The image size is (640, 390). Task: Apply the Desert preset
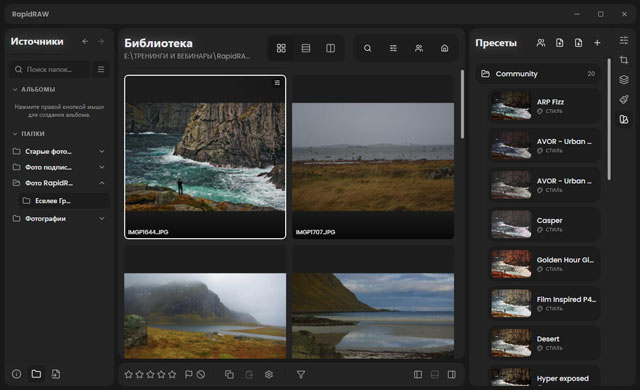(544, 343)
